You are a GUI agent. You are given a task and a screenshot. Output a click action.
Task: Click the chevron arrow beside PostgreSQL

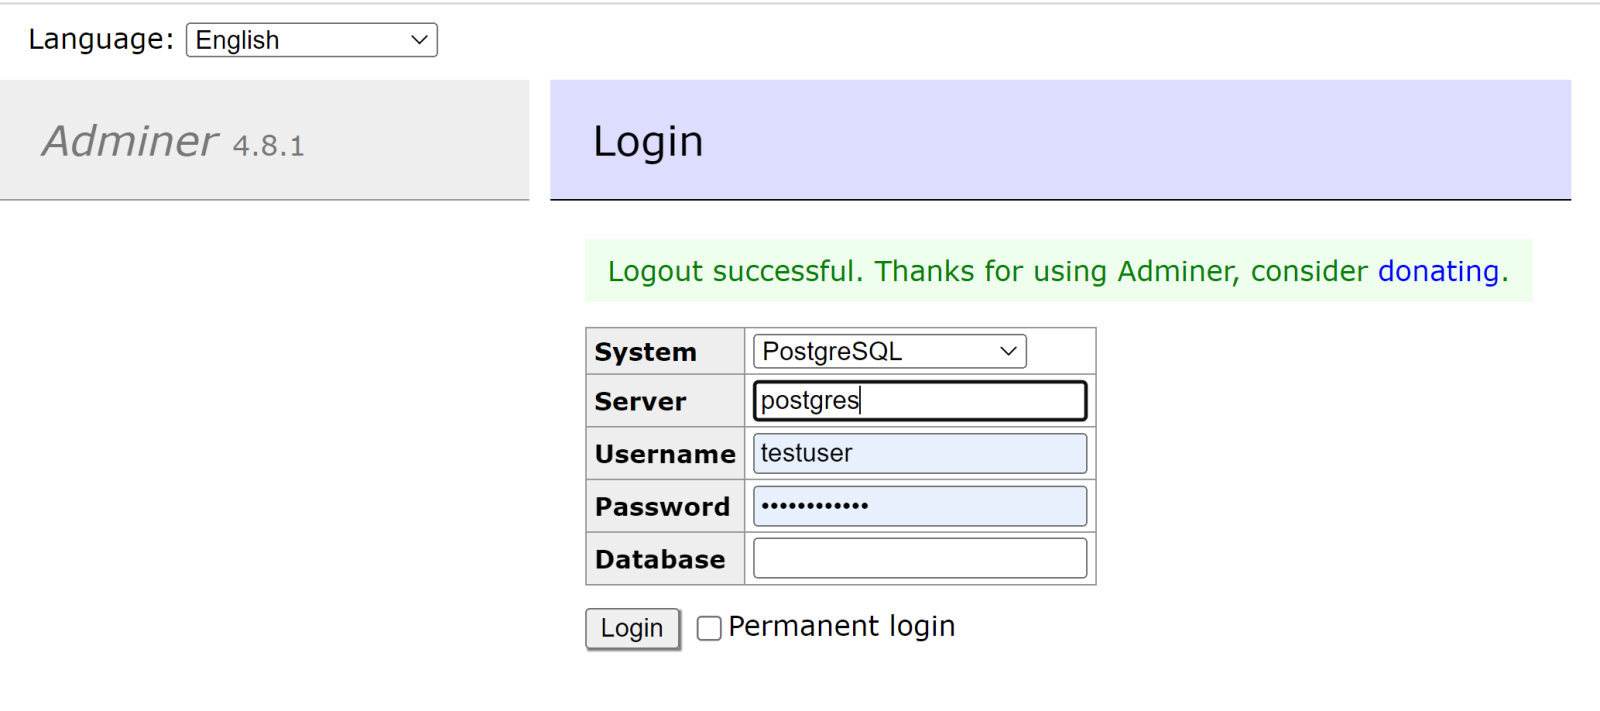pyautogui.click(x=1008, y=351)
